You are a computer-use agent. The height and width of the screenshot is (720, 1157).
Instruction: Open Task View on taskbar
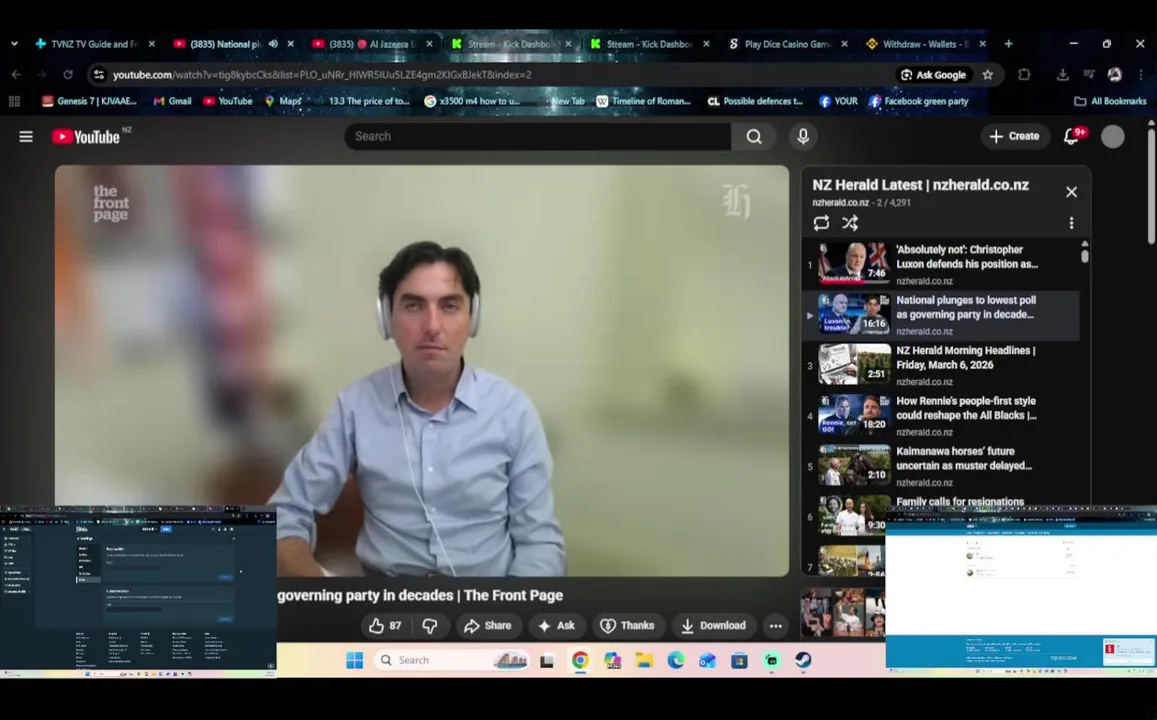[547, 660]
